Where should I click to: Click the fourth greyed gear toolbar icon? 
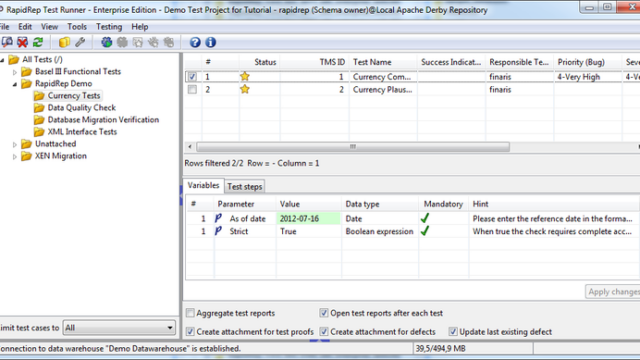[153, 42]
